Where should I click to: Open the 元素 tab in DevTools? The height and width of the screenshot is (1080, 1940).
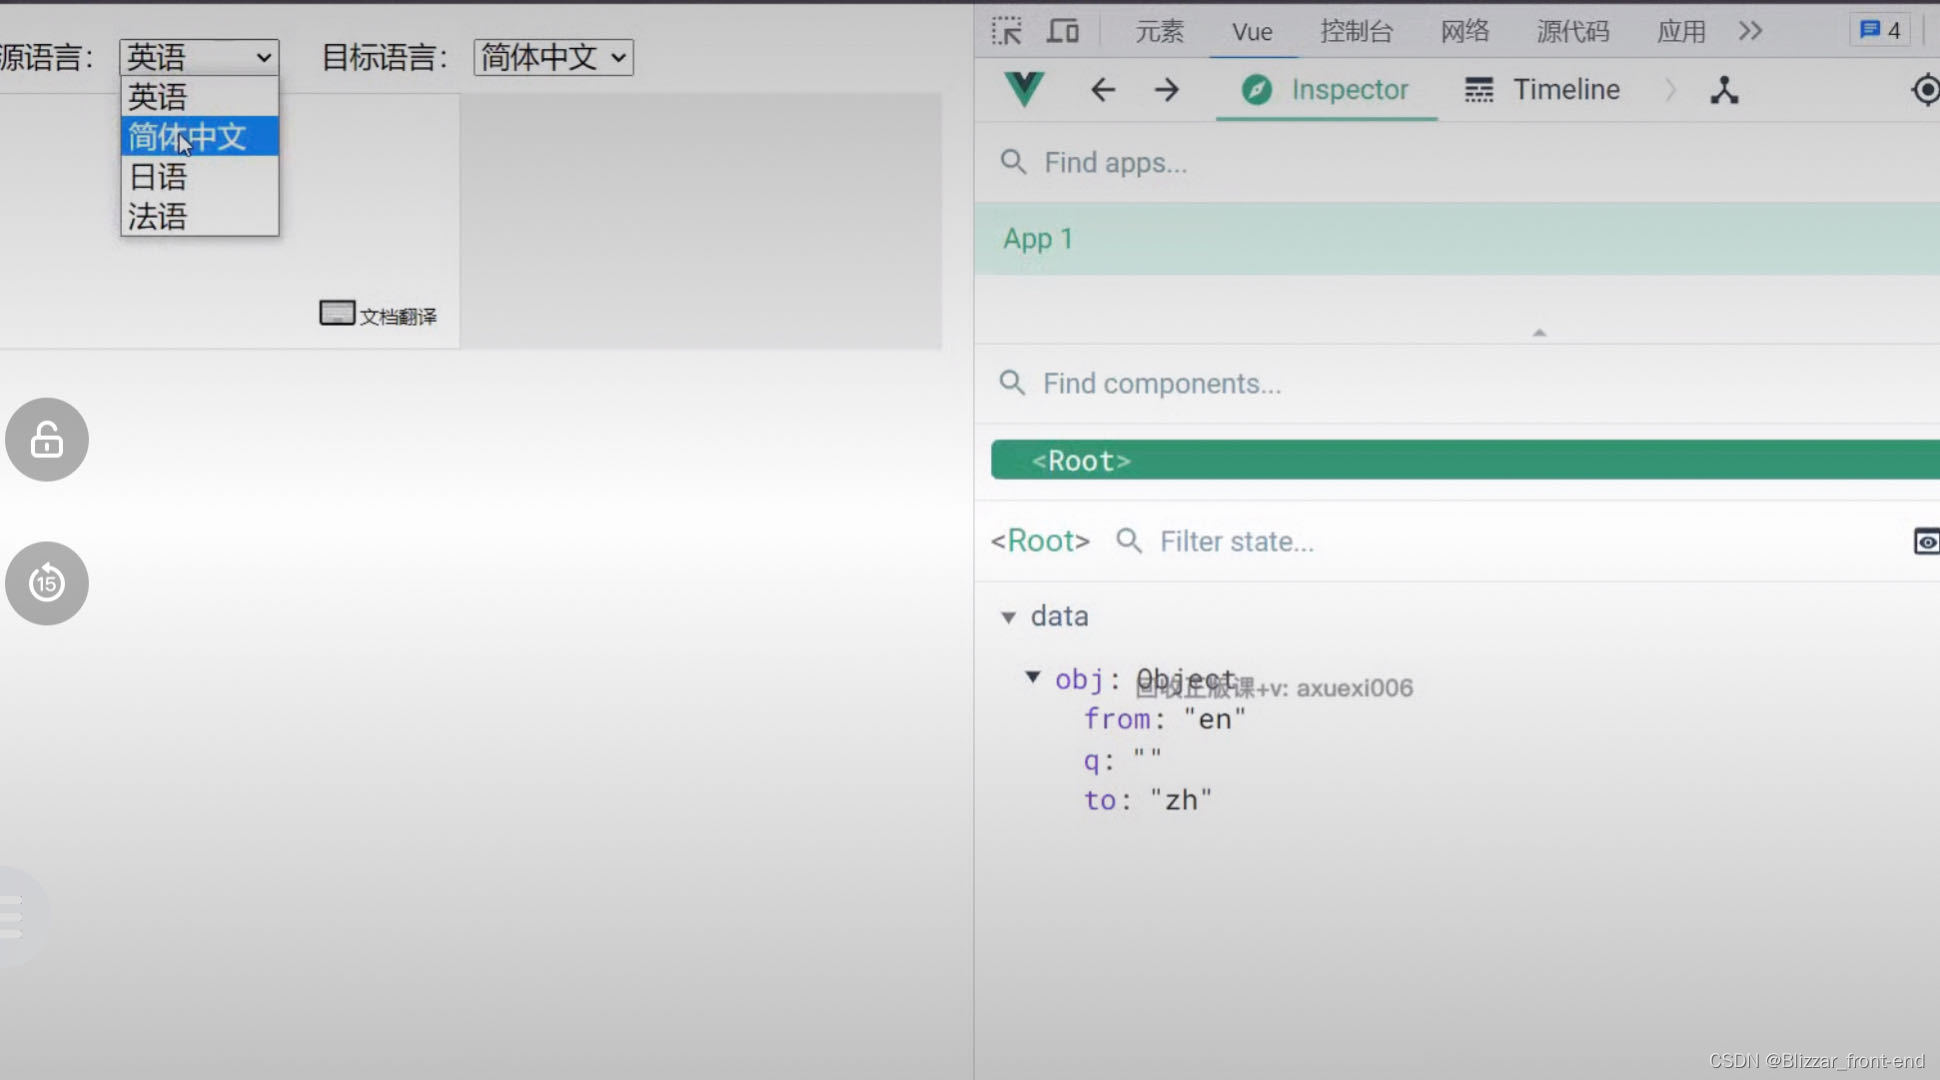[x=1159, y=32]
